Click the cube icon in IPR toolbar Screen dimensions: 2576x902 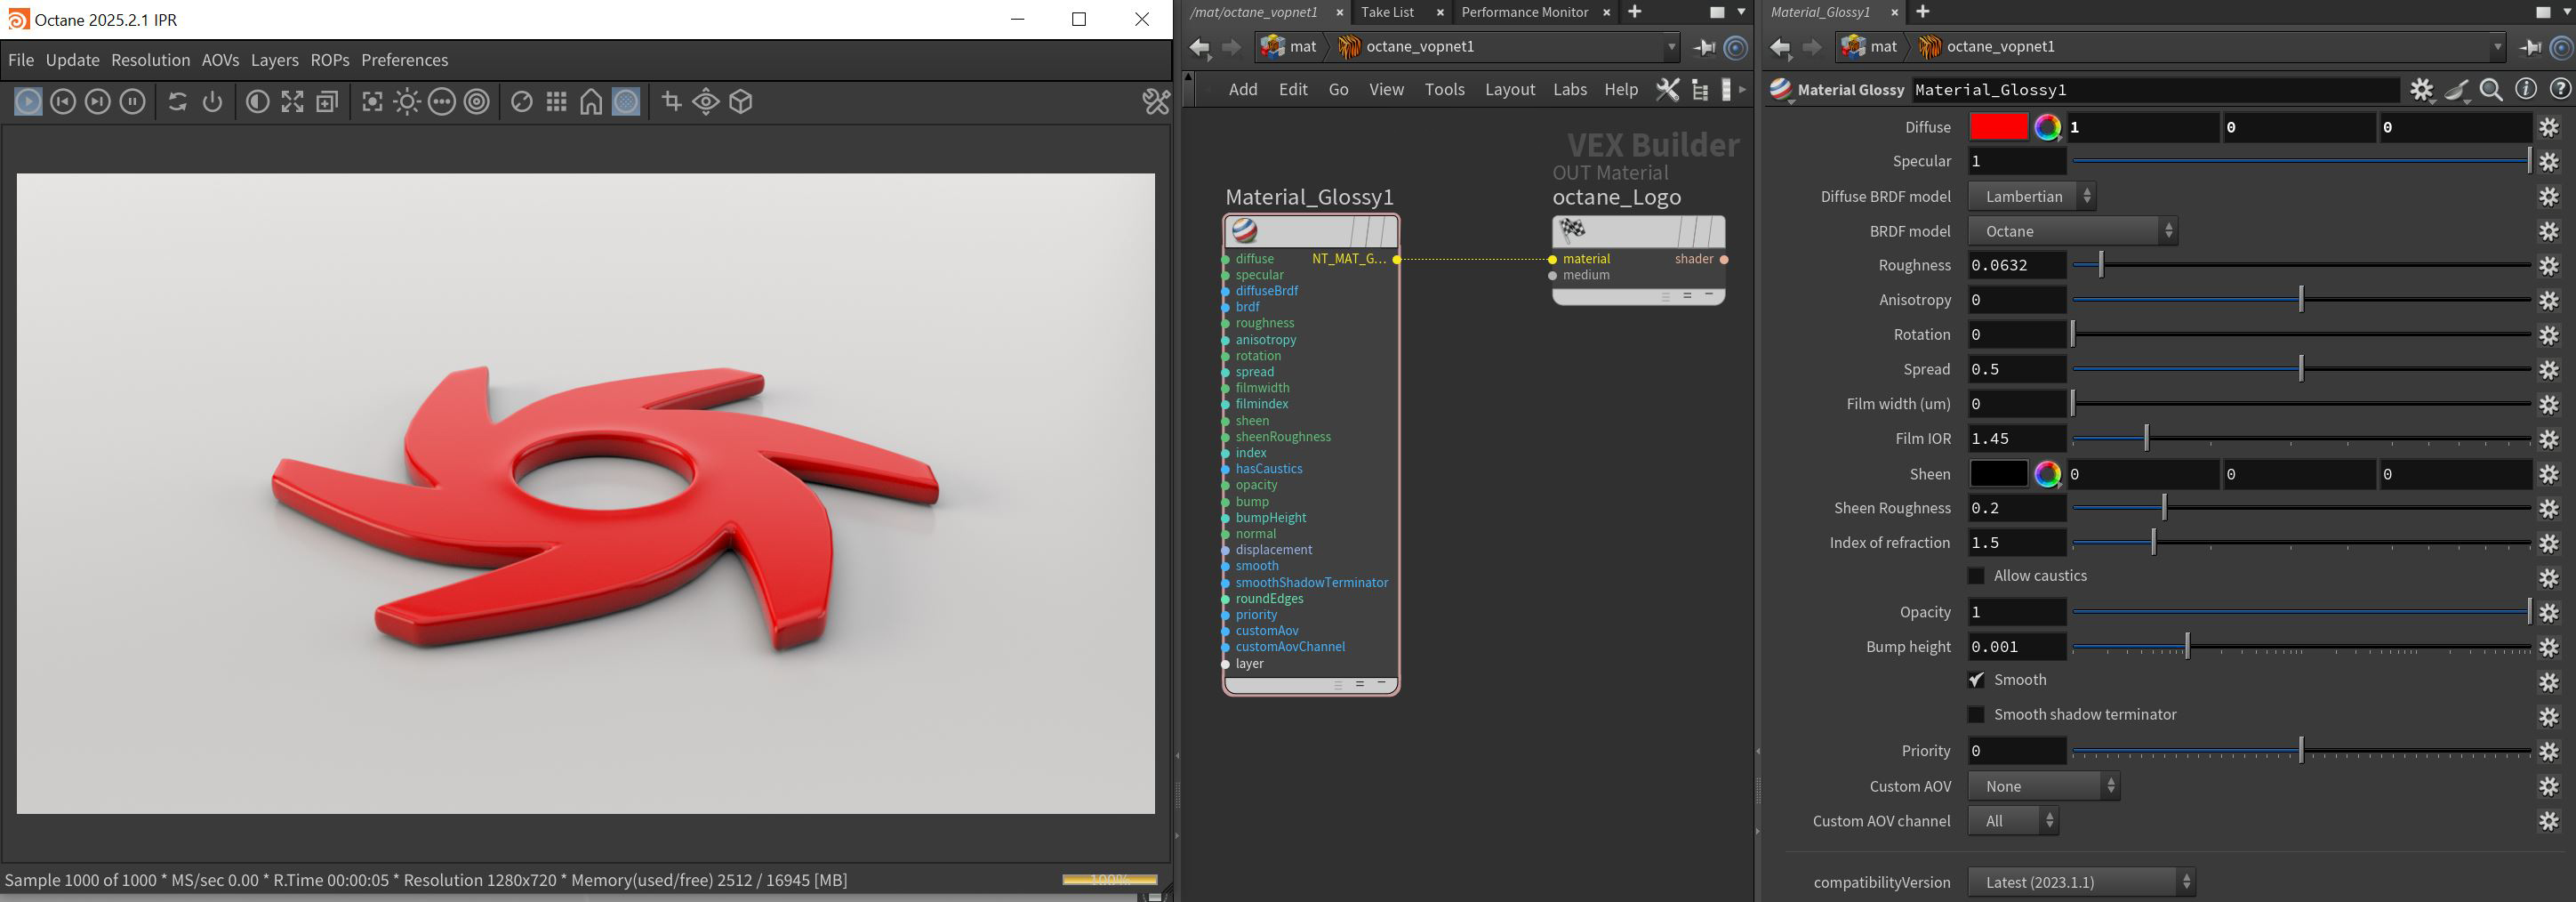coord(741,101)
